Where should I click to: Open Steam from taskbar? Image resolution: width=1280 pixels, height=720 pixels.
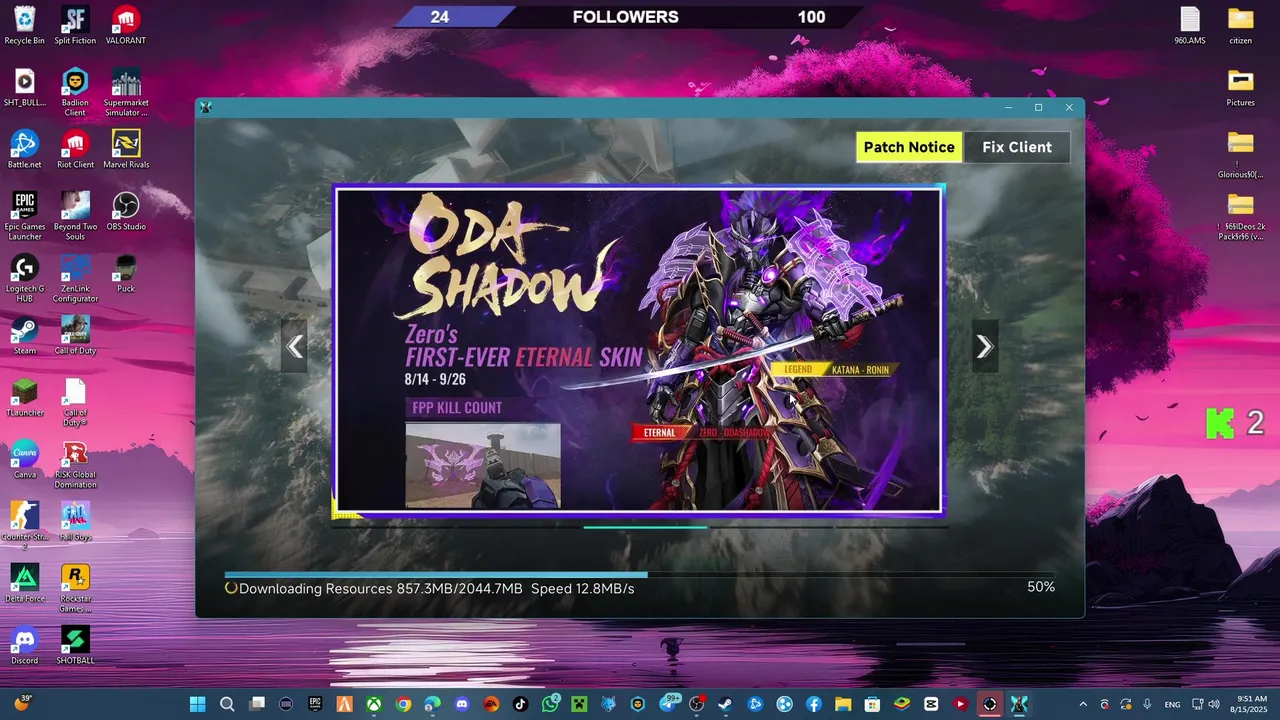726,704
